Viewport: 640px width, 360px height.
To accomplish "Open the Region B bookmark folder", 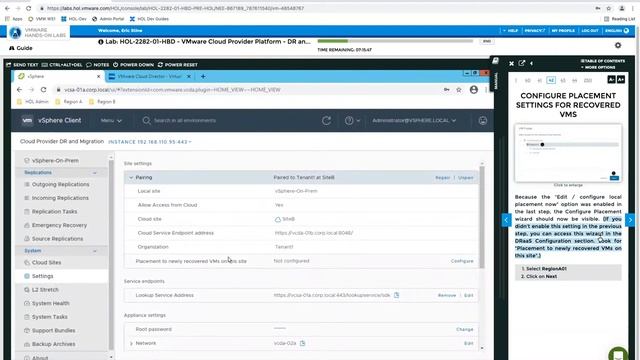I will click(x=102, y=102).
